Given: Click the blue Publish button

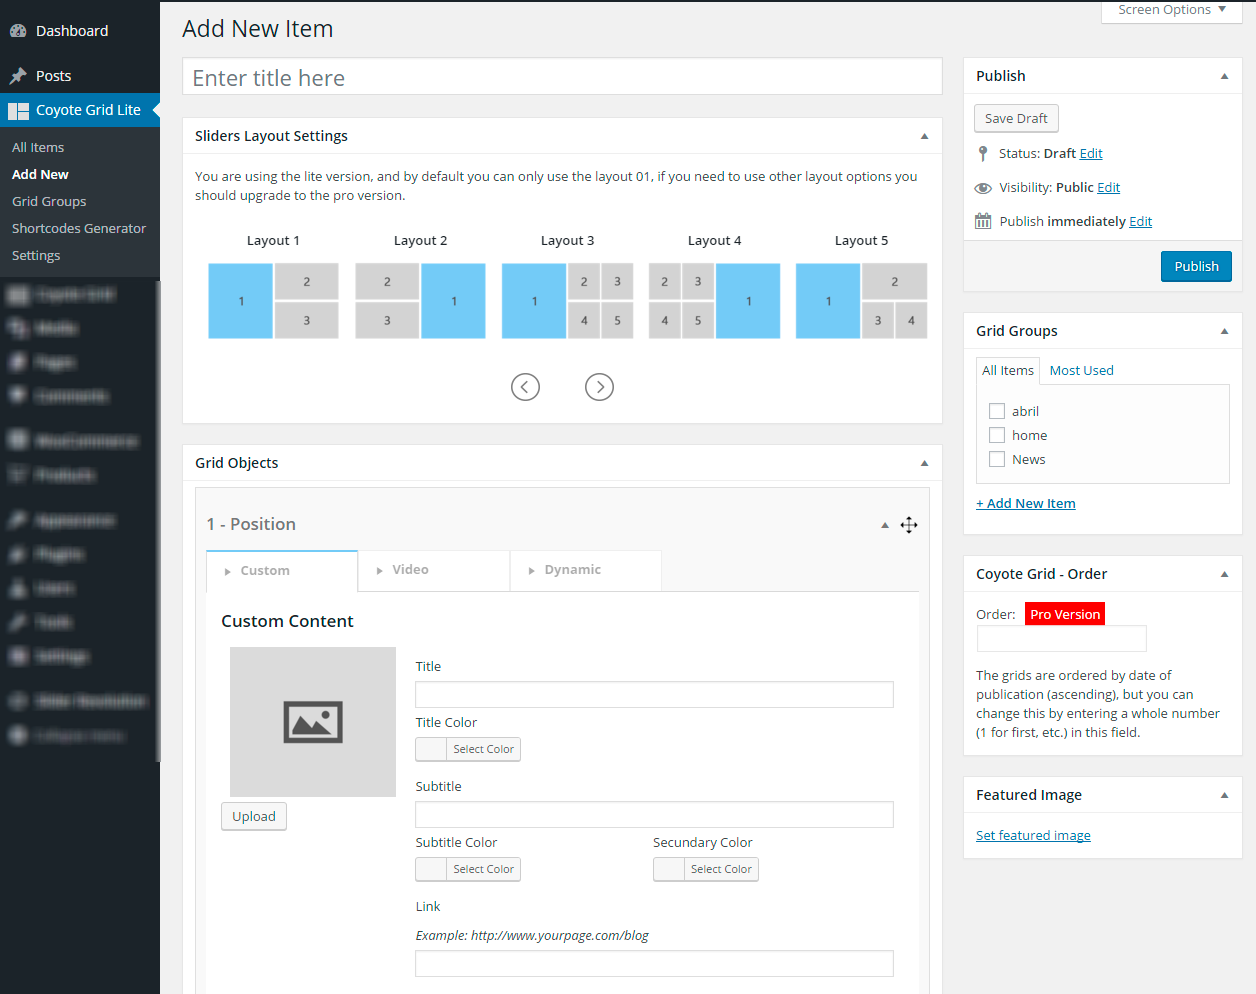Looking at the screenshot, I should 1196,266.
